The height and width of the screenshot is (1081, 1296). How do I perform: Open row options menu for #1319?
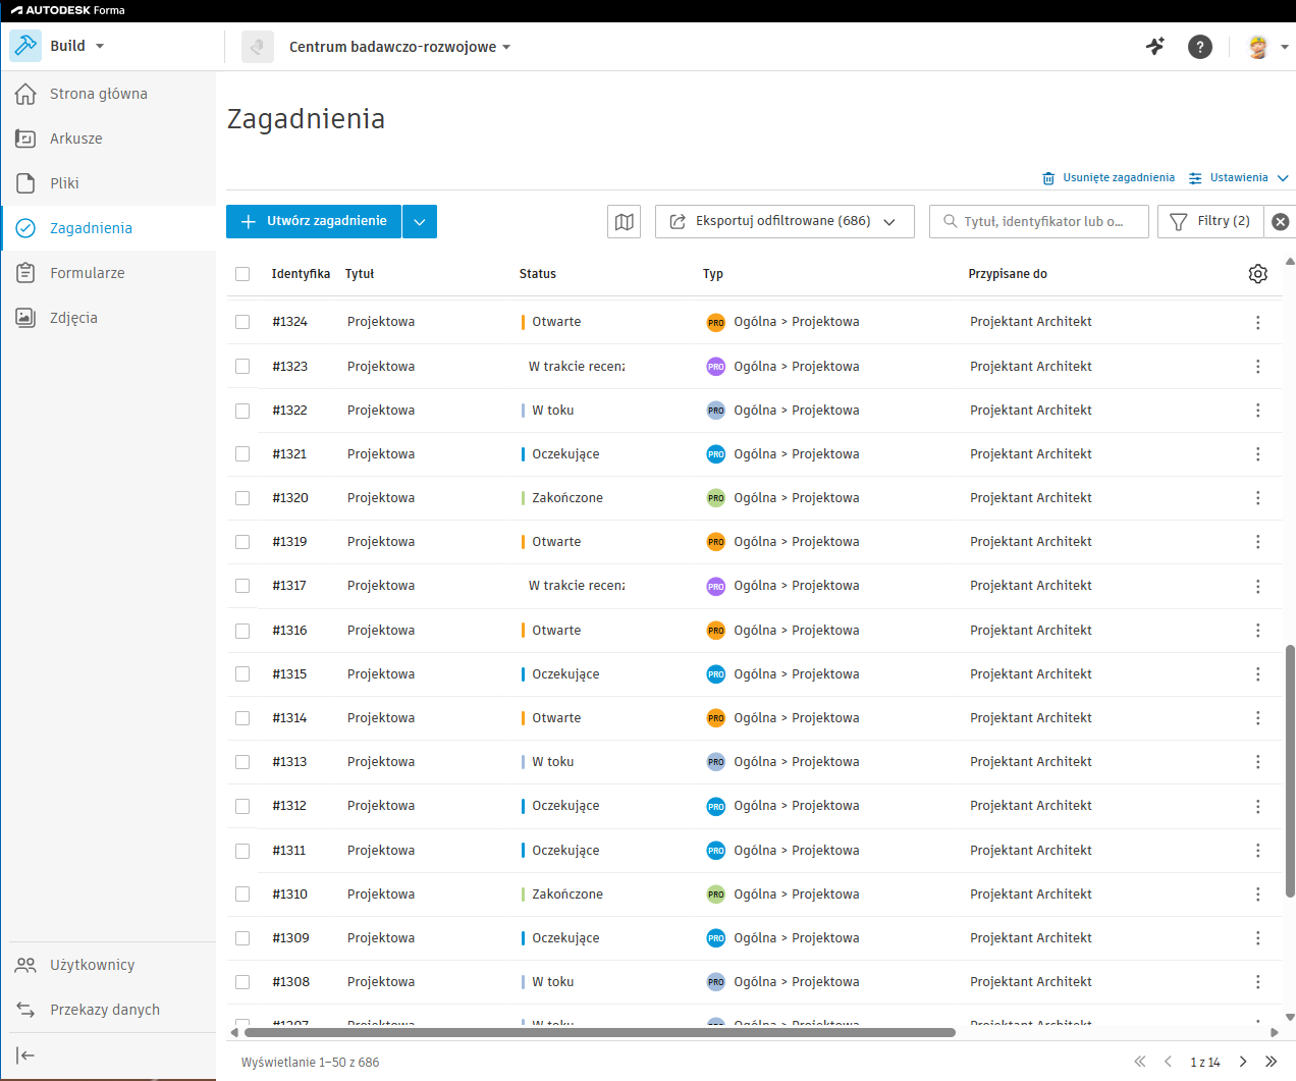click(x=1258, y=542)
